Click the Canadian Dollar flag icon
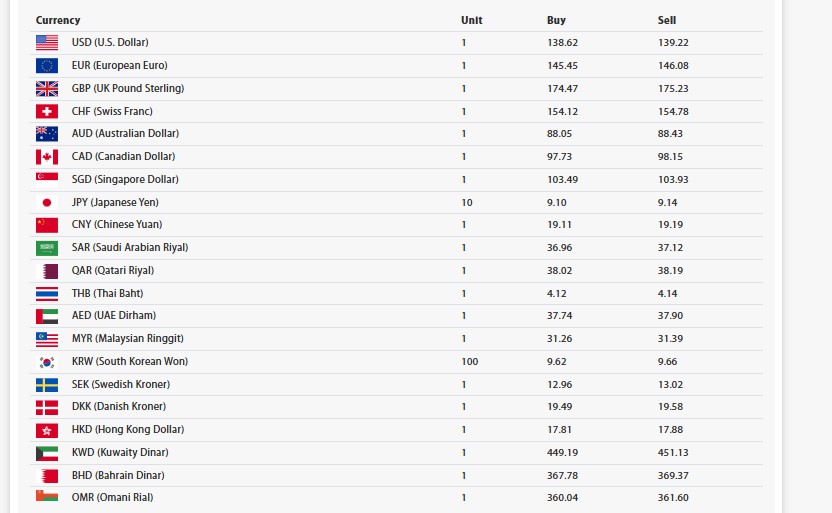This screenshot has width=832, height=513. [47, 157]
